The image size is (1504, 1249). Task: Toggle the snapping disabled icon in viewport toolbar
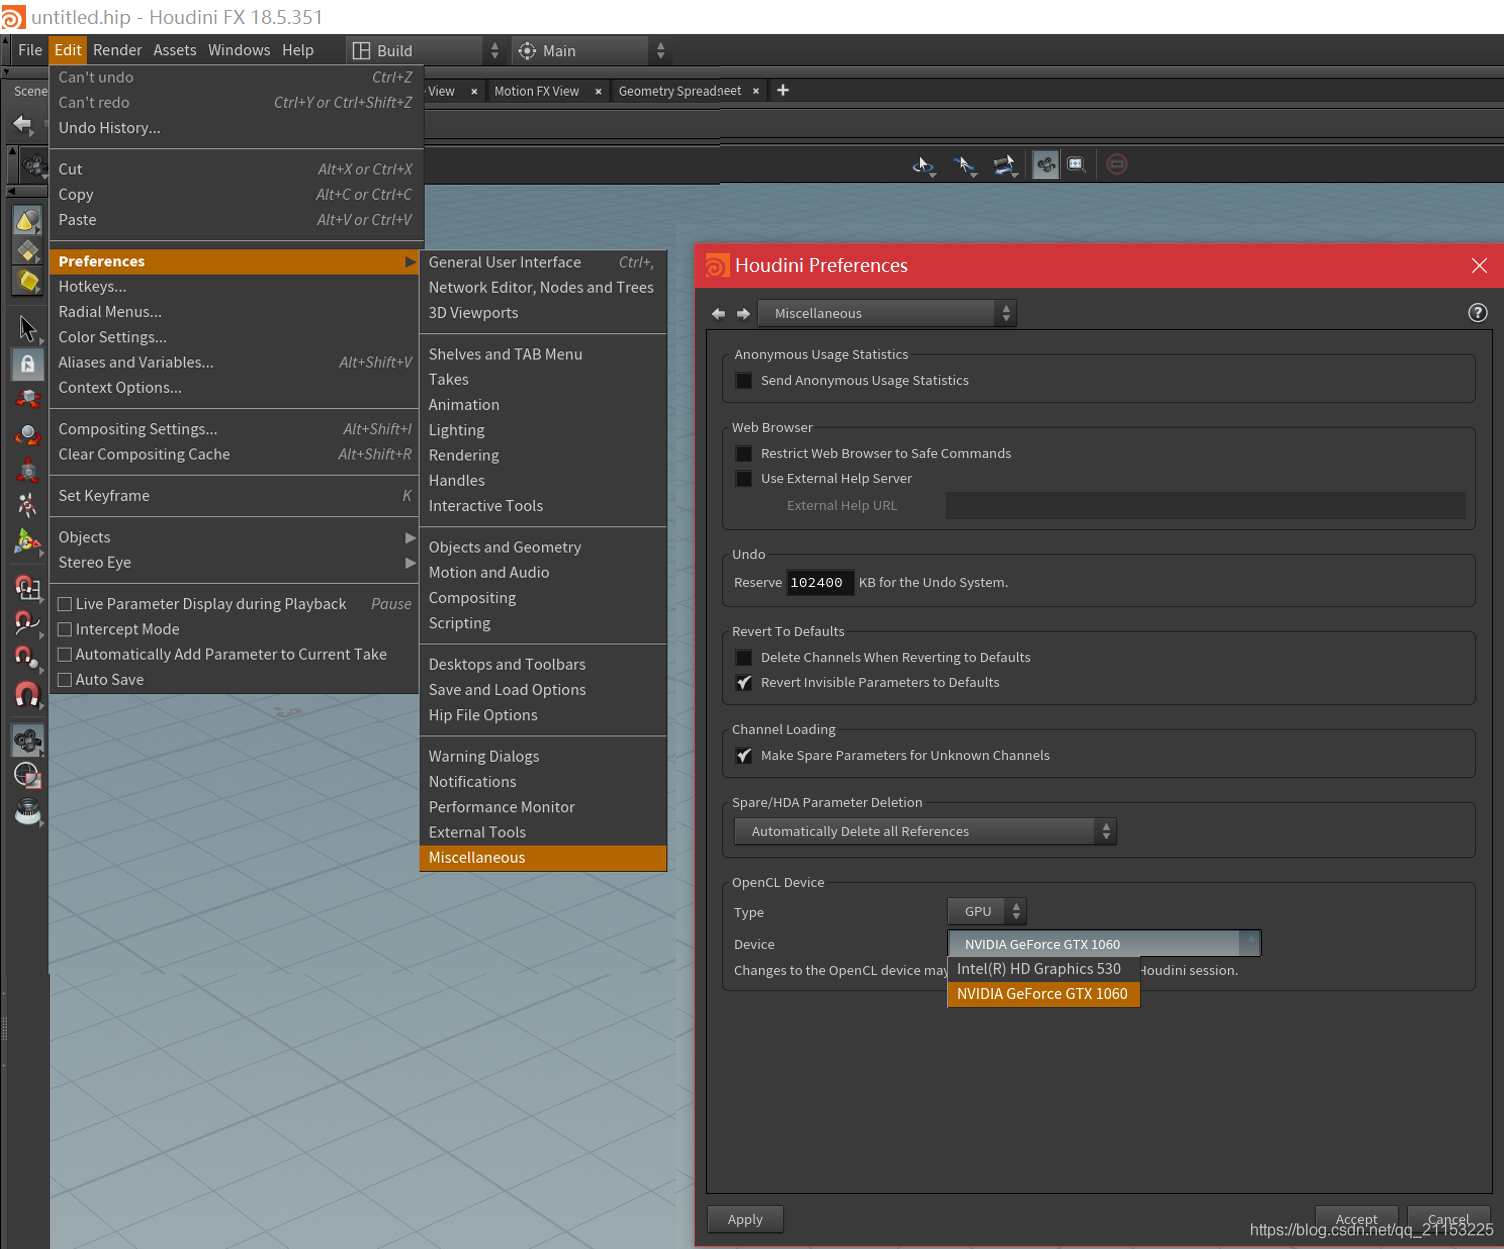tap(1117, 163)
